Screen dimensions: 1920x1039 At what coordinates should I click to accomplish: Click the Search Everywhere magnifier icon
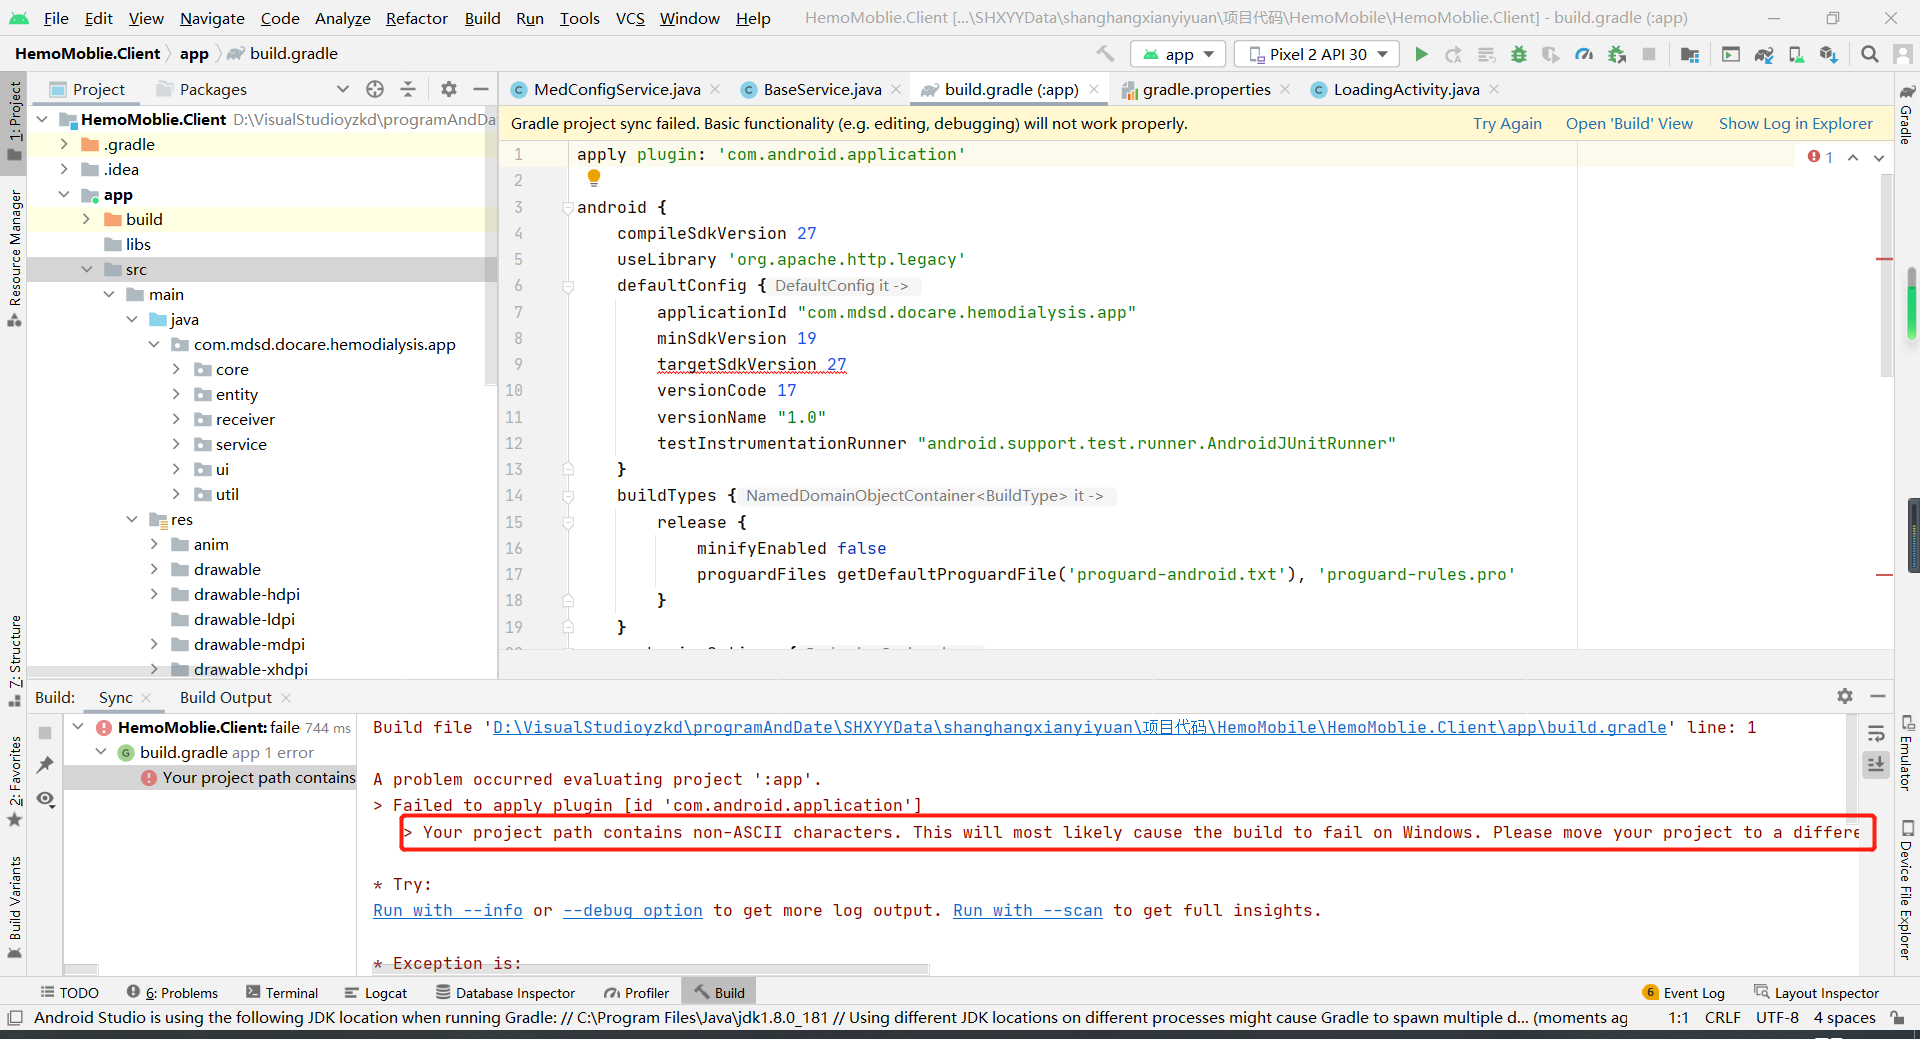(x=1869, y=54)
